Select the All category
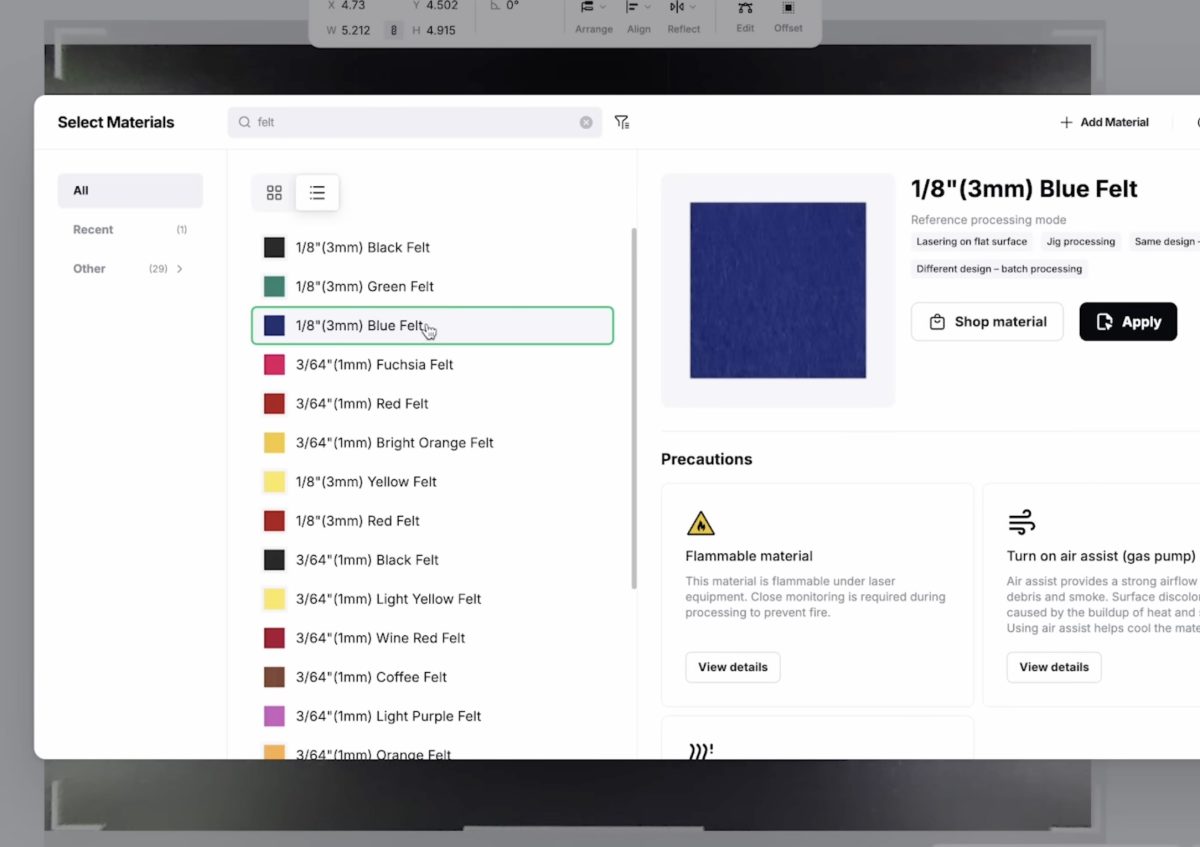The height and width of the screenshot is (847, 1200). point(130,190)
